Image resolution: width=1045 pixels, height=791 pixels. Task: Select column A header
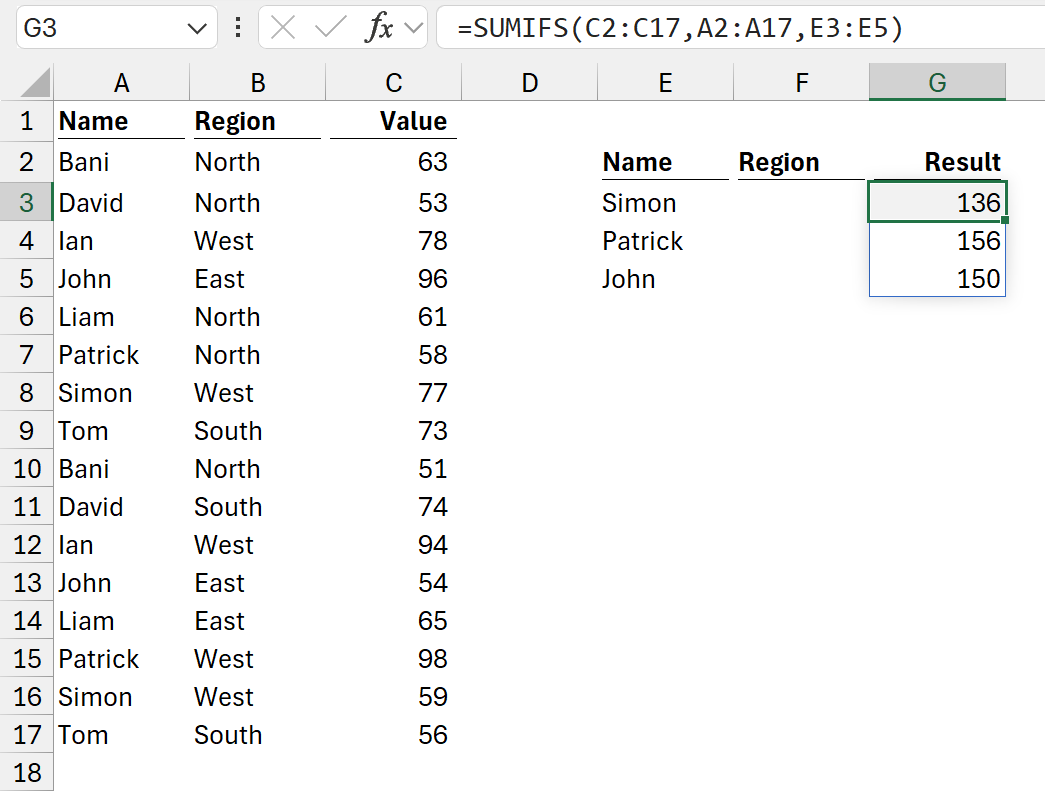[121, 84]
